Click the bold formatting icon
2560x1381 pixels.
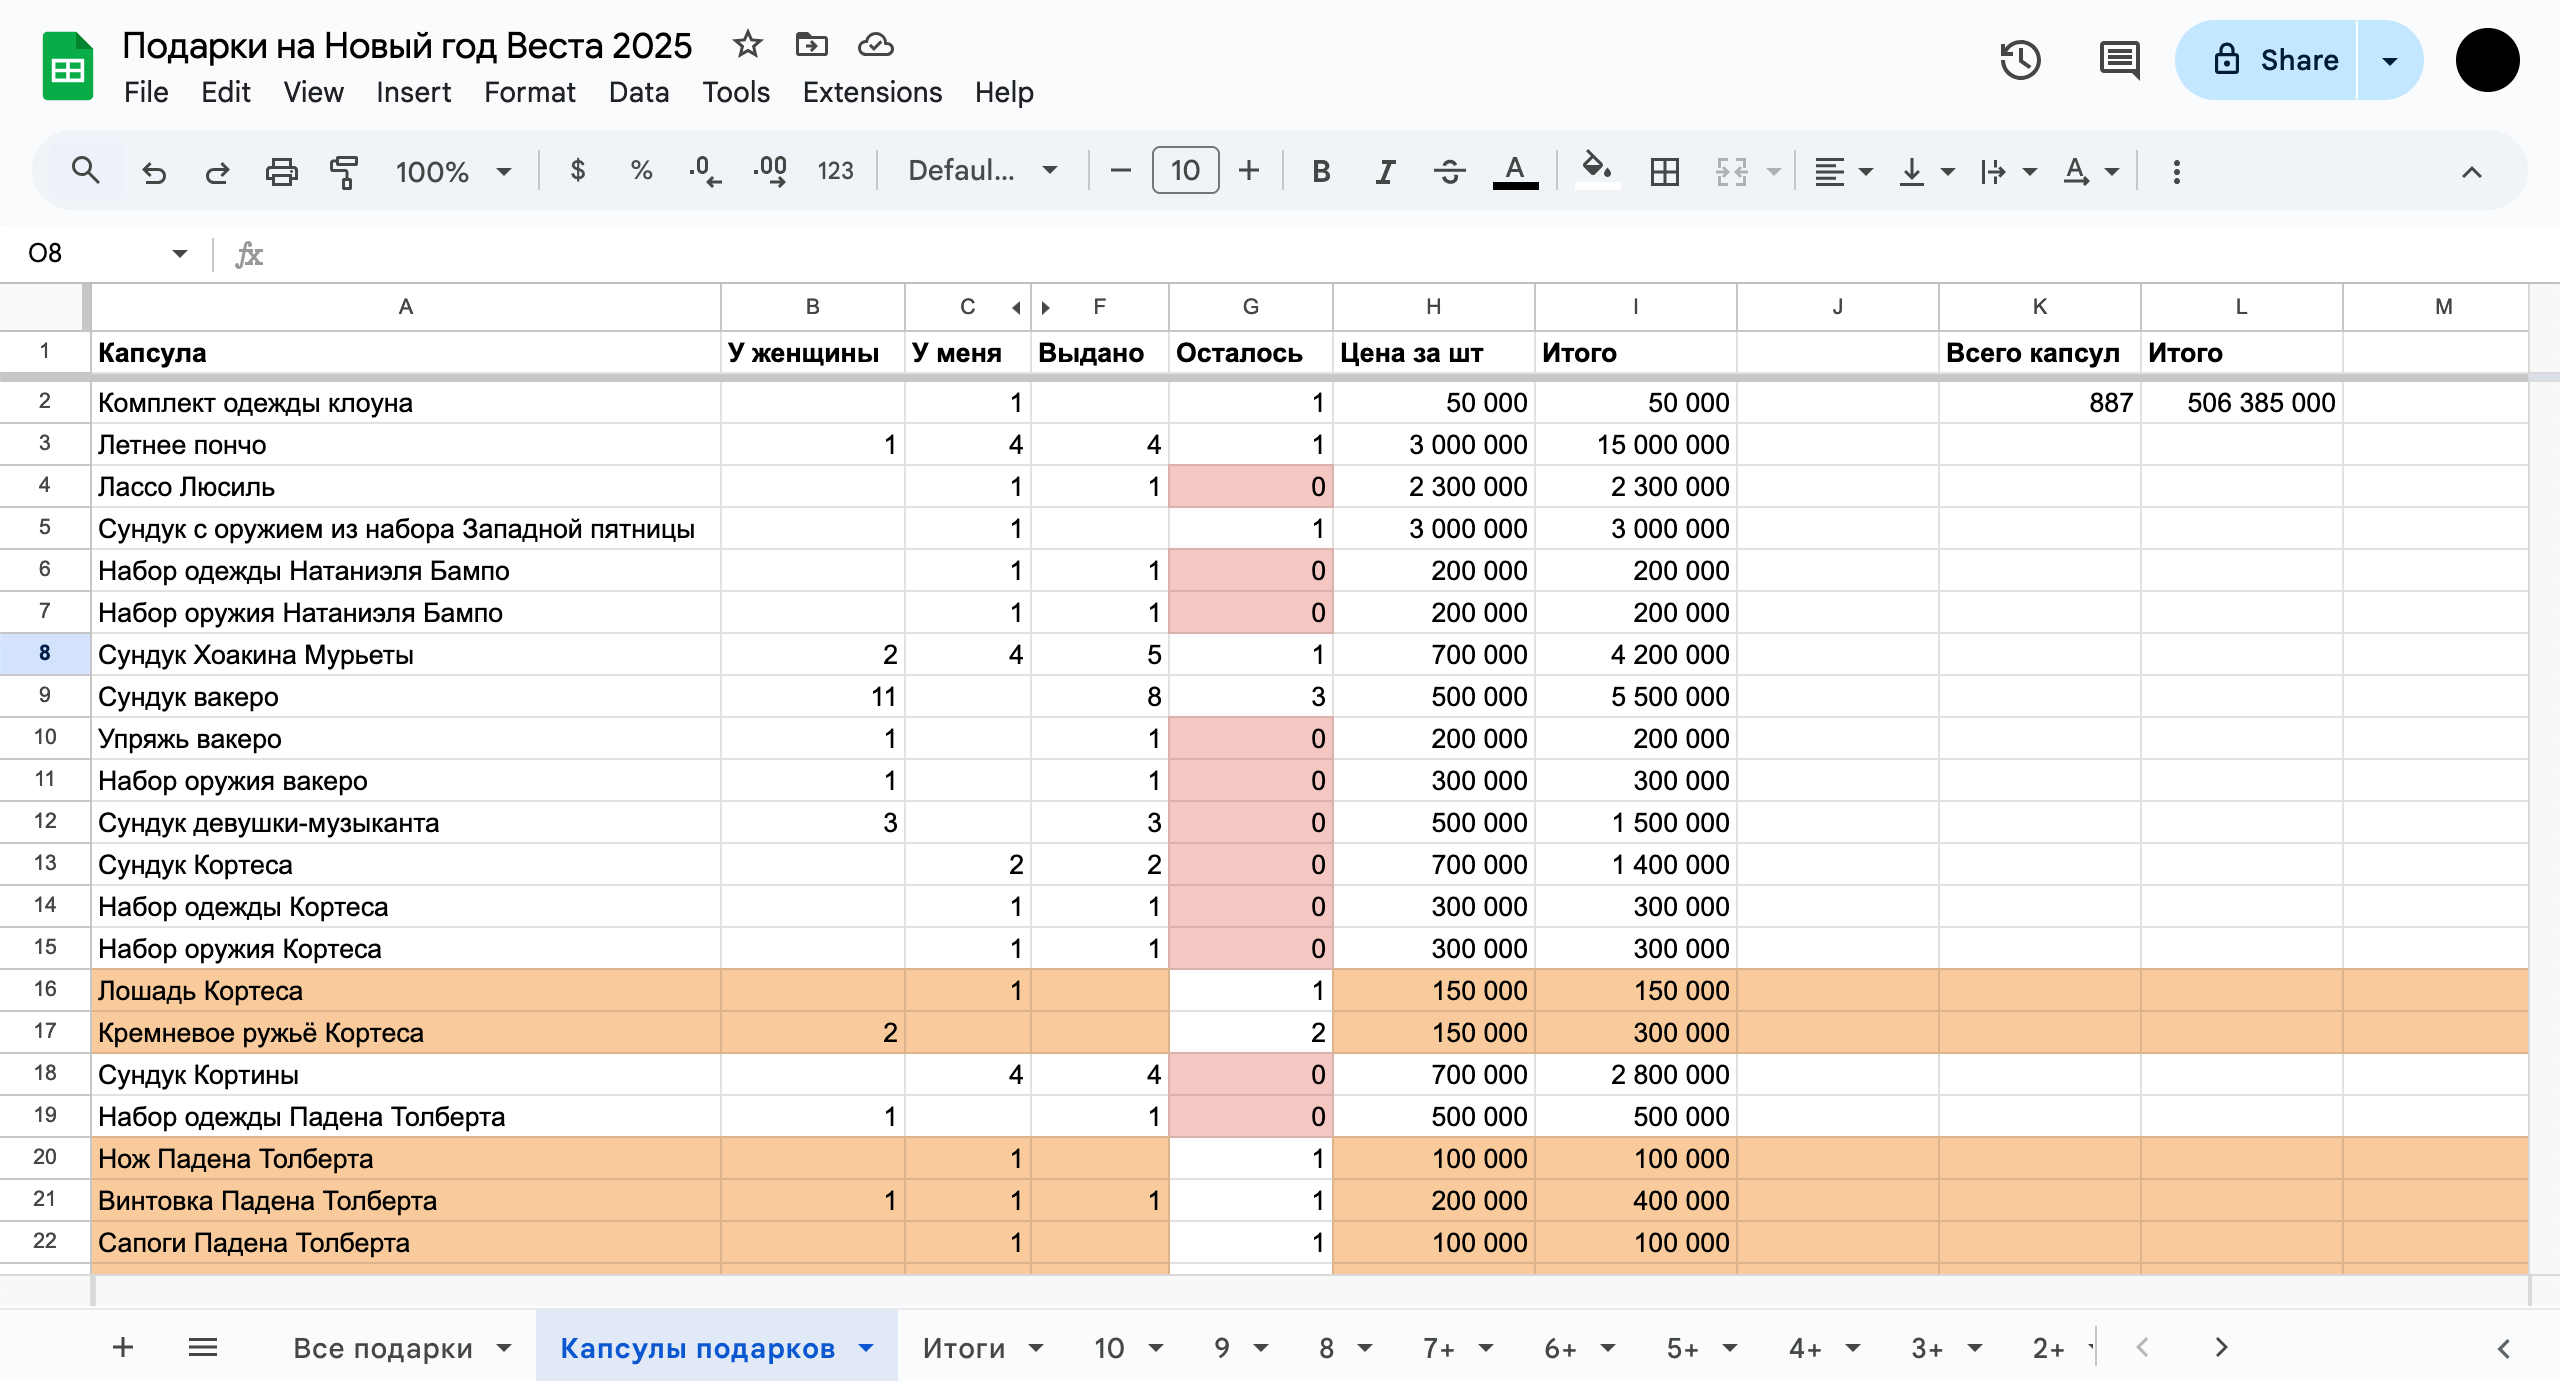(1317, 170)
